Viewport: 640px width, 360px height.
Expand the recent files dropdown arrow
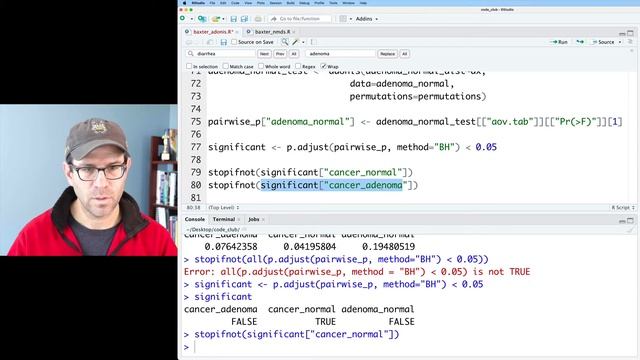pyautogui.click(x=223, y=19)
